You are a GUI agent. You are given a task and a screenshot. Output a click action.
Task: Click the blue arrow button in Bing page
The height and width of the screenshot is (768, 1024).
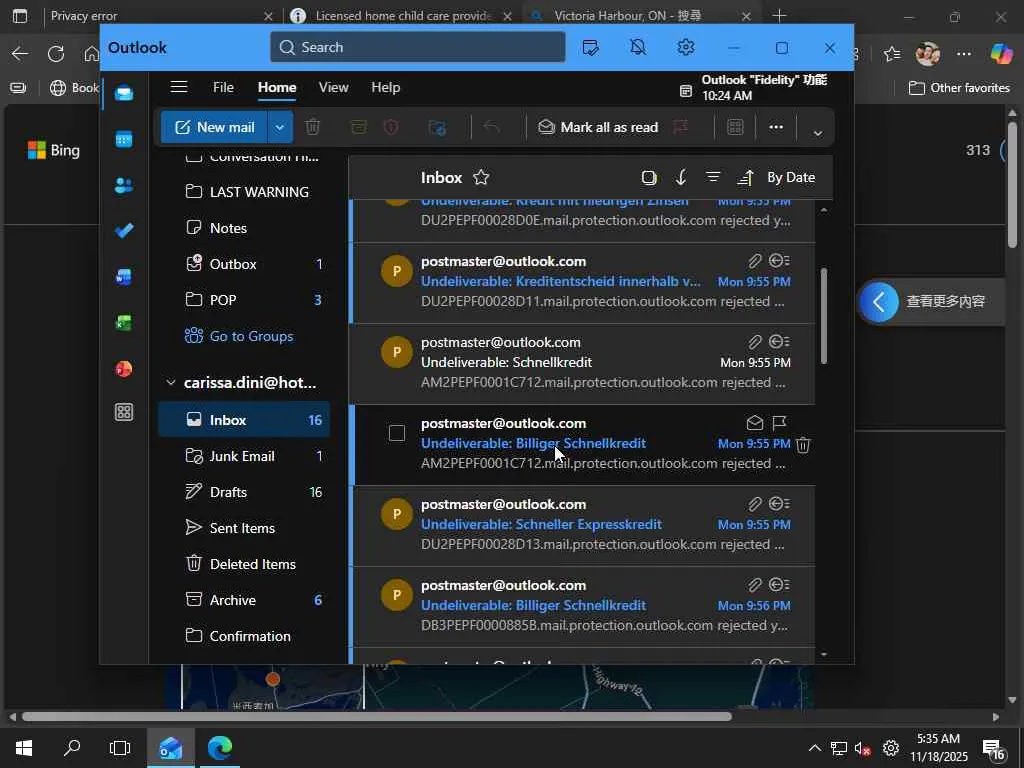point(878,302)
